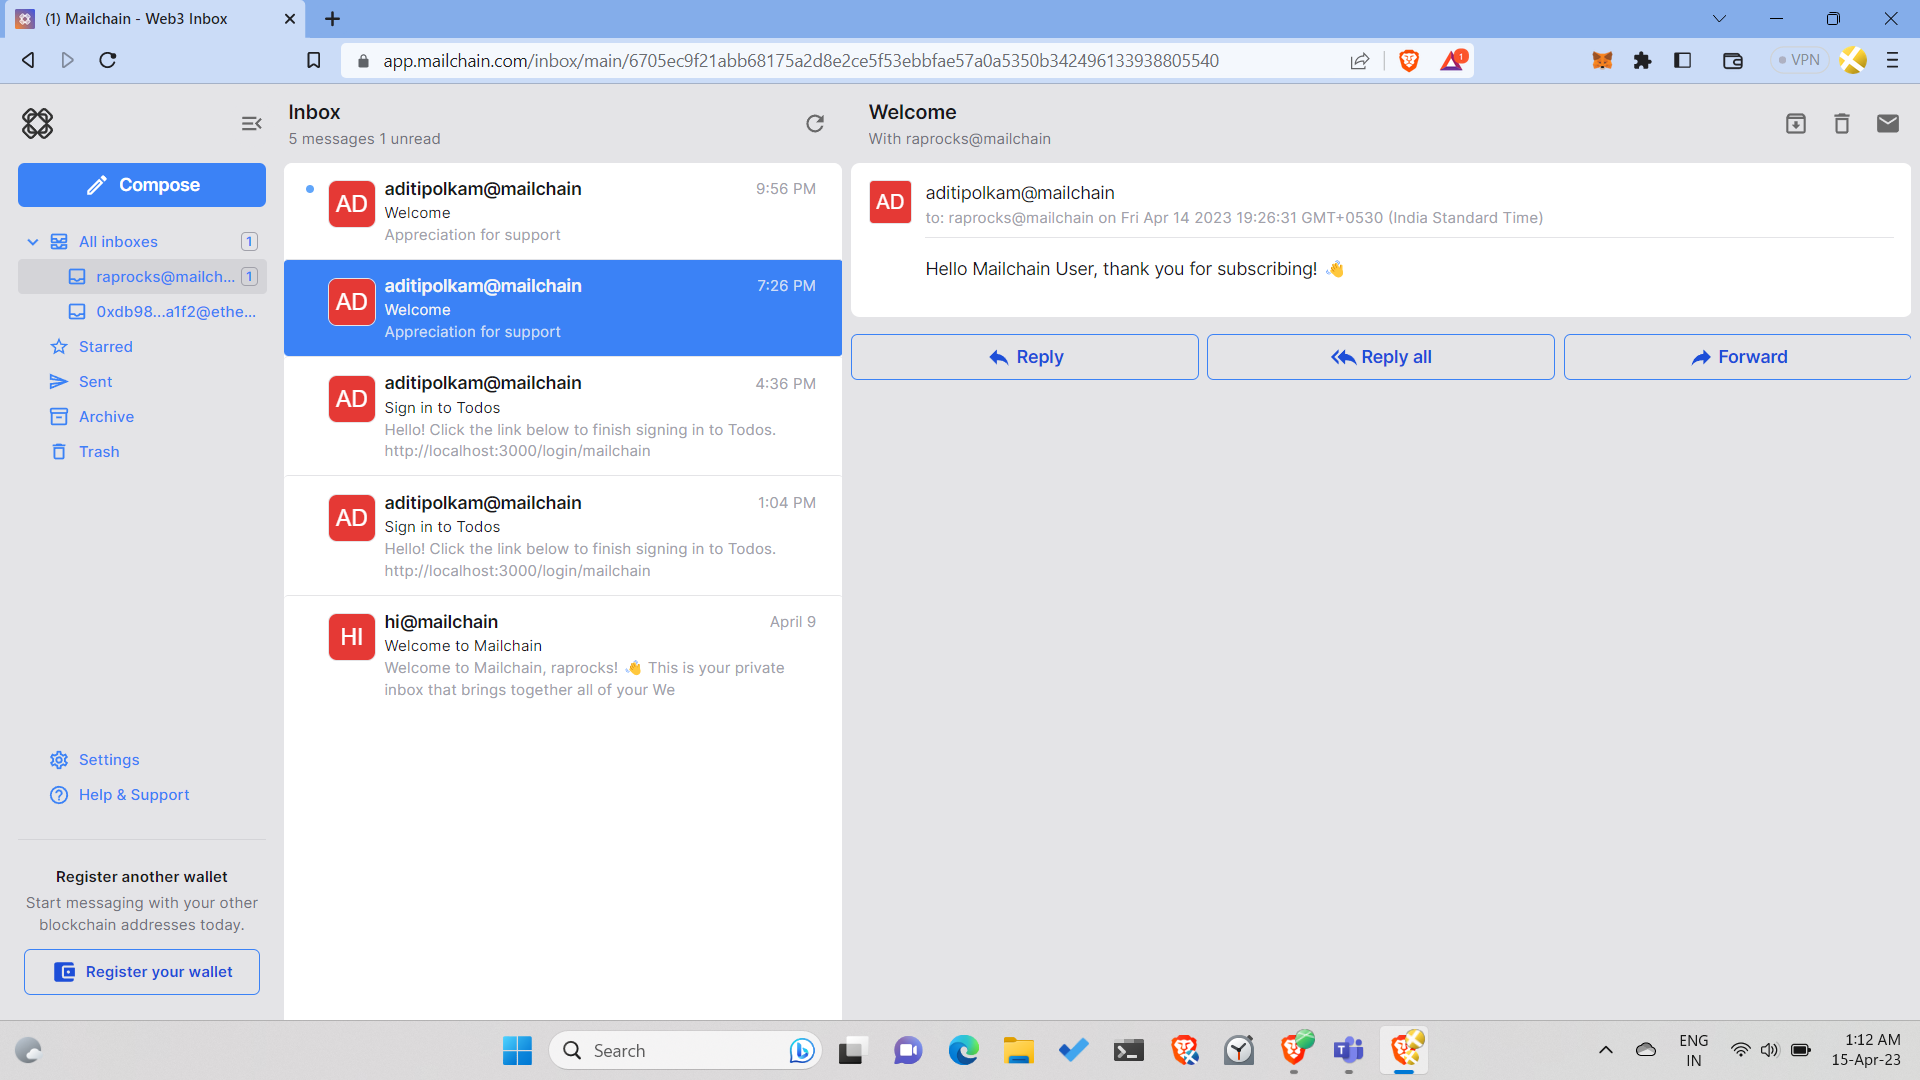Image resolution: width=1920 pixels, height=1080 pixels.
Task: Click the Mailchain logo icon top-left
Action: coord(37,123)
